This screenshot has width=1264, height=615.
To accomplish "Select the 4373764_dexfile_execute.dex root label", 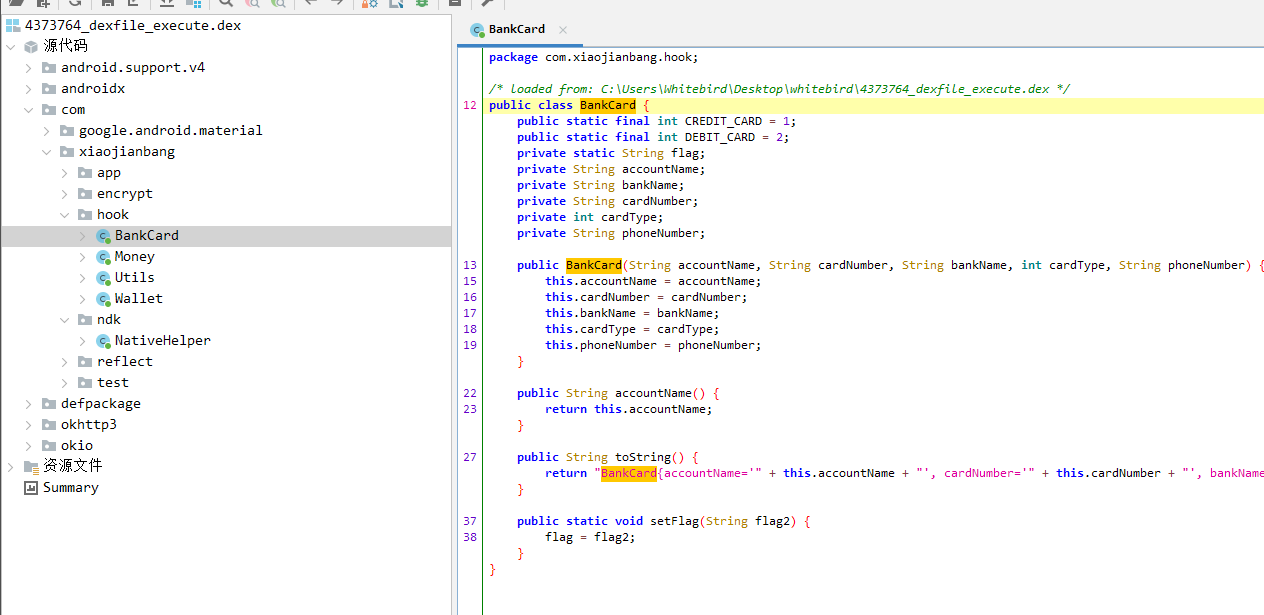I will coord(133,26).
